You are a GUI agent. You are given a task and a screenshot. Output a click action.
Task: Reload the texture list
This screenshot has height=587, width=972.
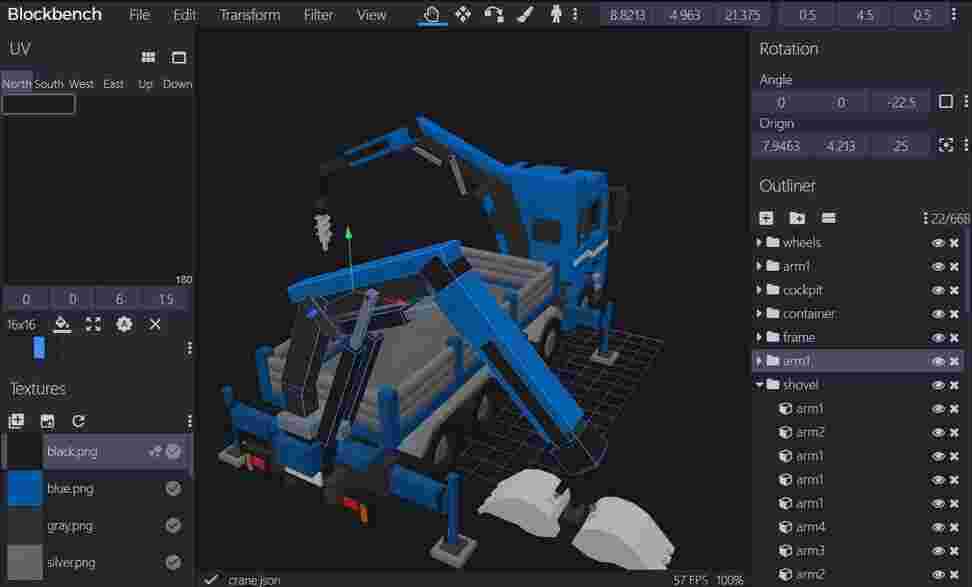[x=78, y=420]
